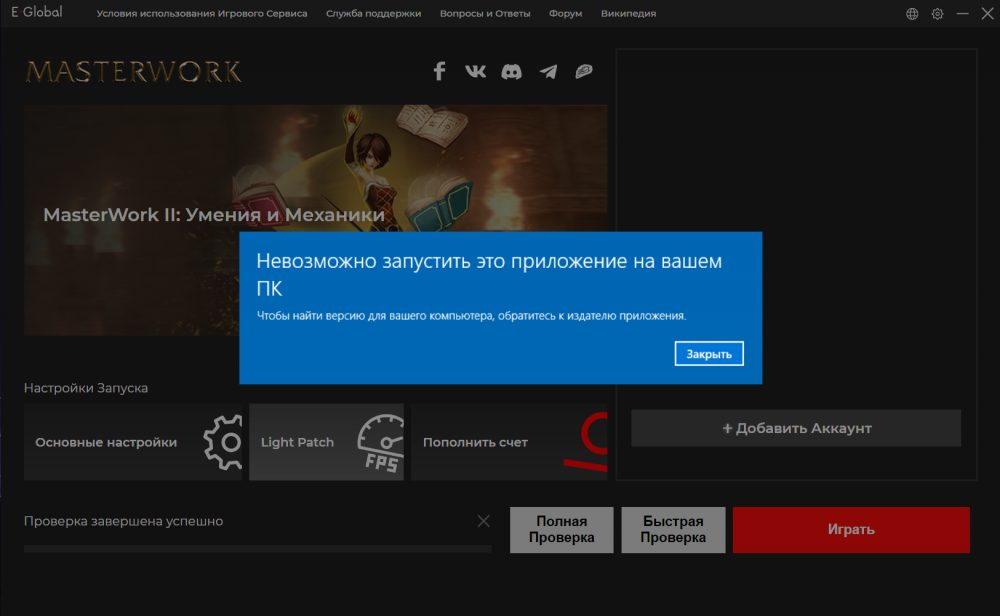Open the Форум link
1000x616 pixels.
pyautogui.click(x=566, y=14)
